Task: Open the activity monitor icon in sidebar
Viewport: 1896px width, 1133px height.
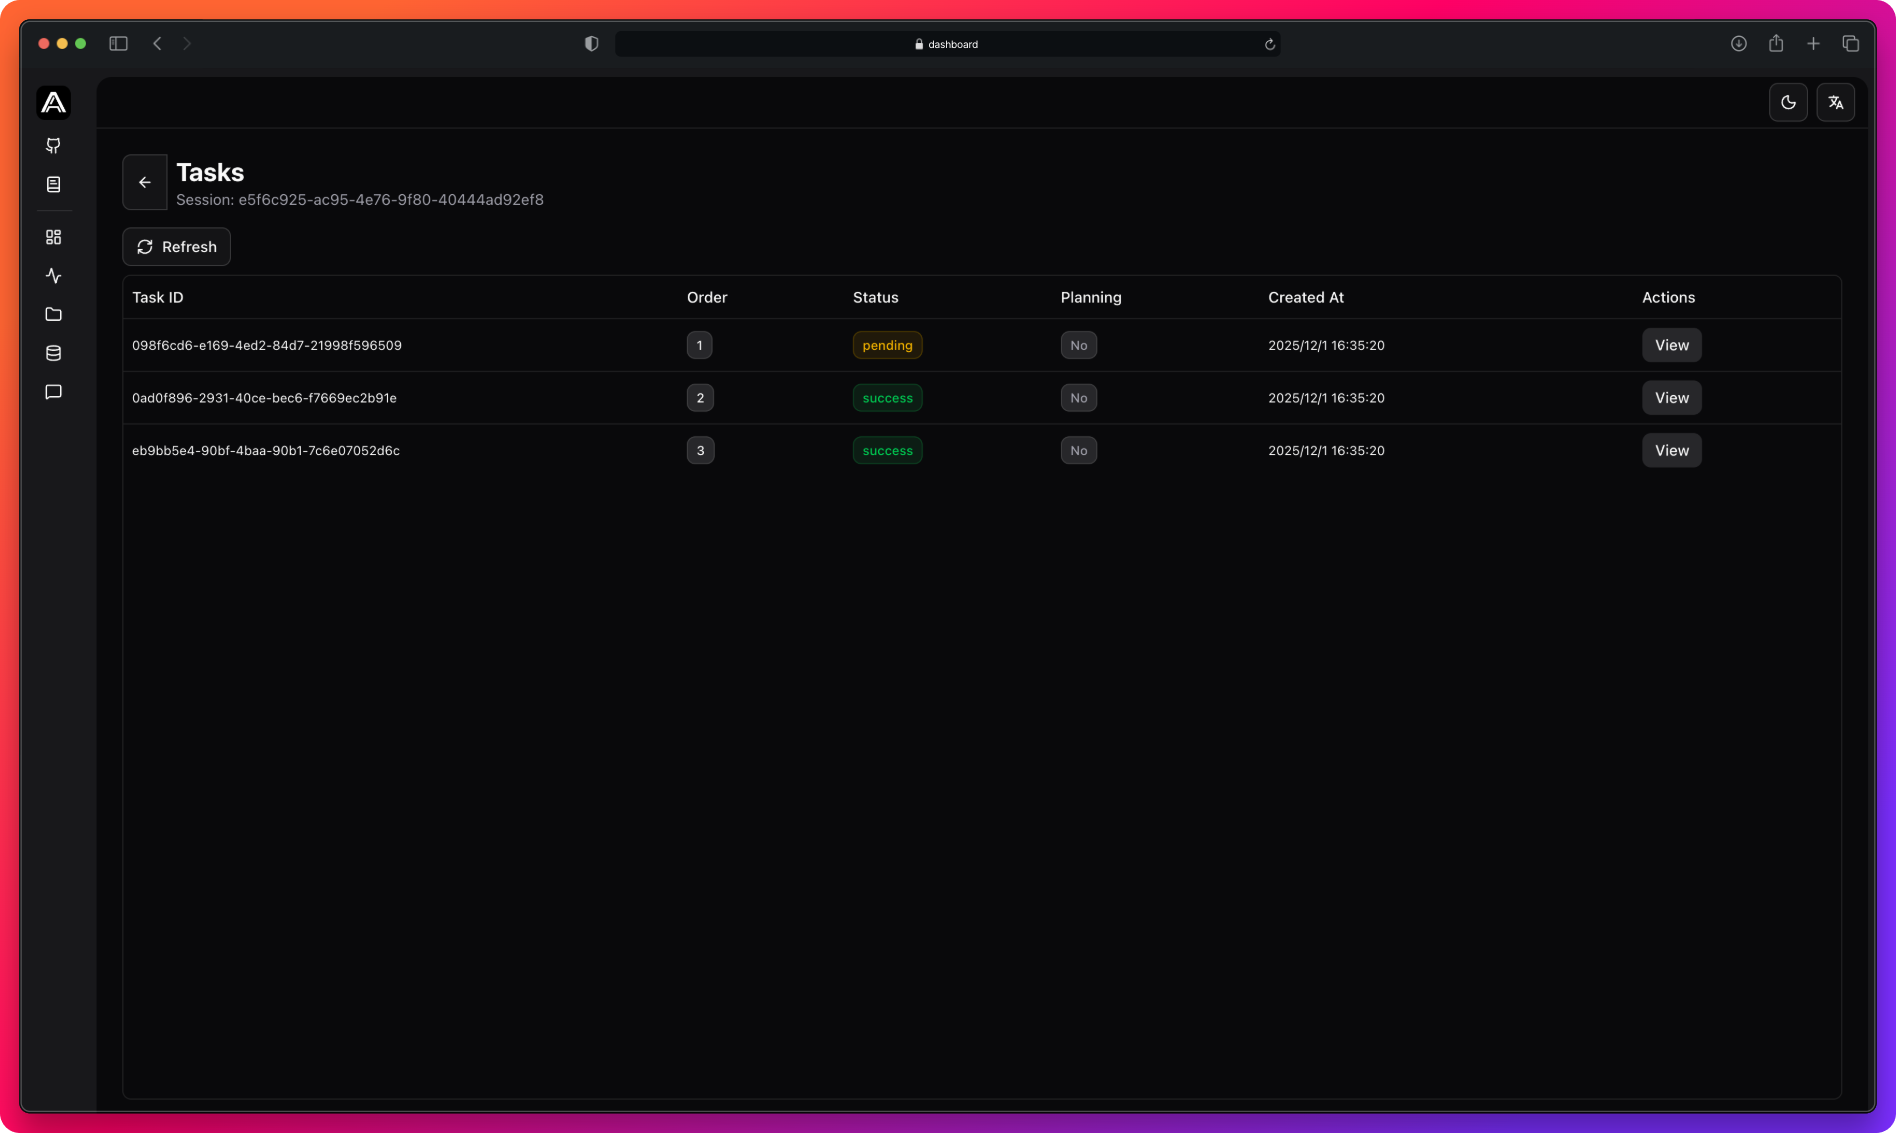Action: 54,276
